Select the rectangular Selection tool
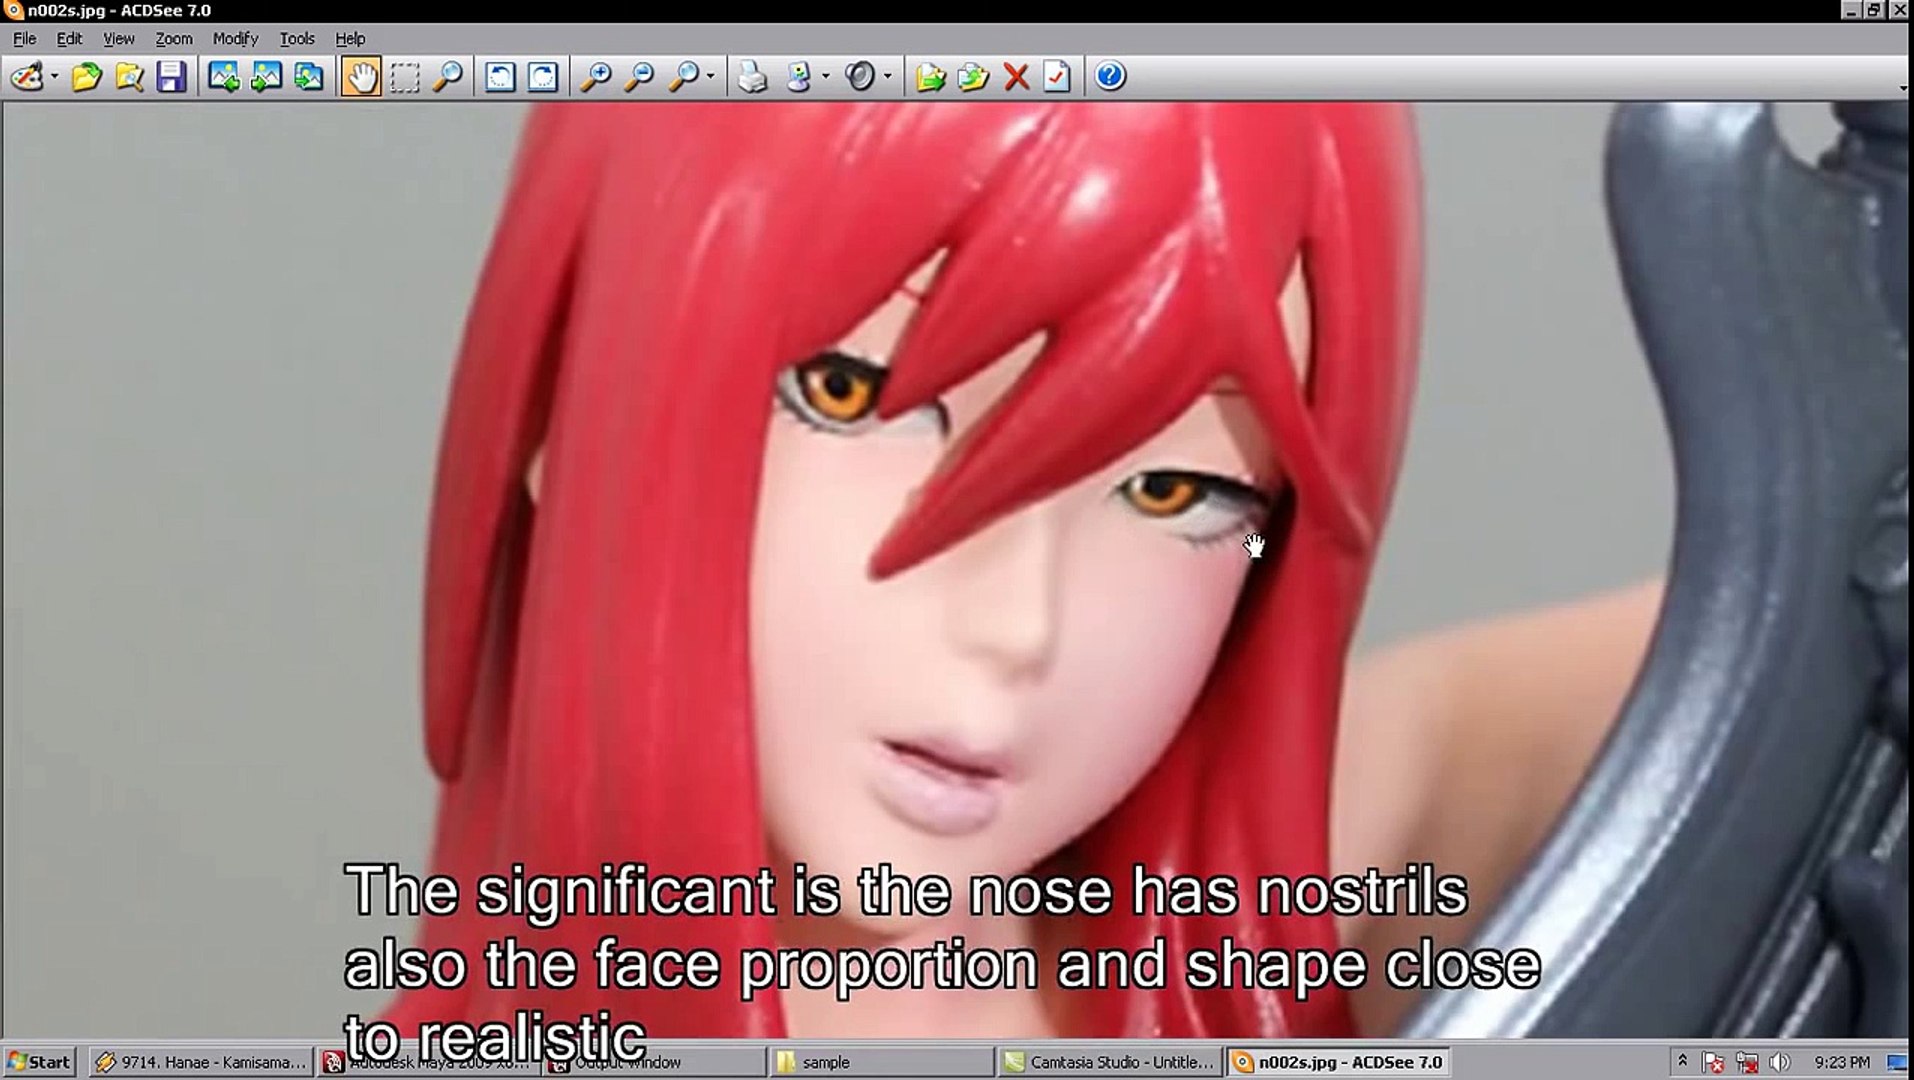The width and height of the screenshot is (1914, 1080). click(404, 76)
